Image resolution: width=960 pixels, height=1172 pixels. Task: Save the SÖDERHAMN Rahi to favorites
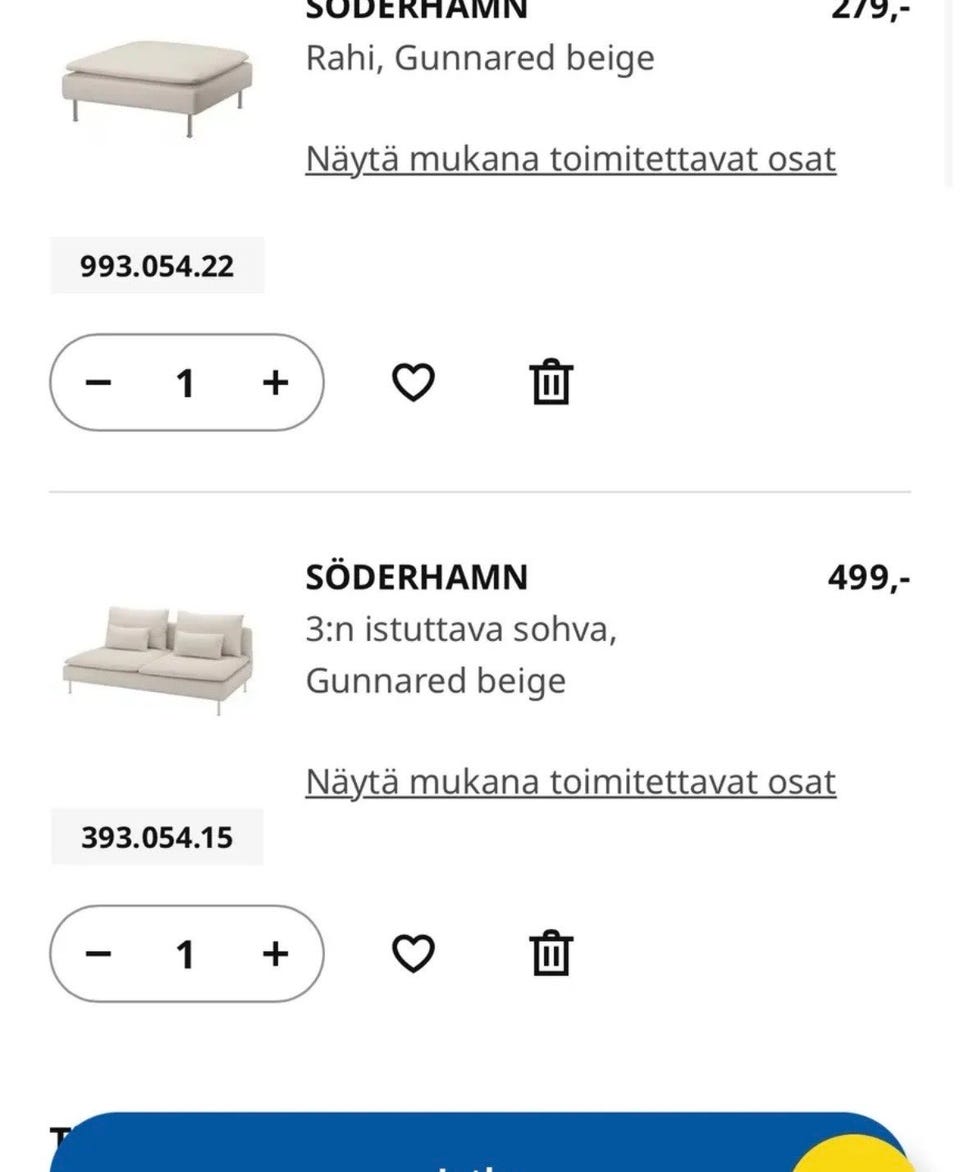coord(413,381)
